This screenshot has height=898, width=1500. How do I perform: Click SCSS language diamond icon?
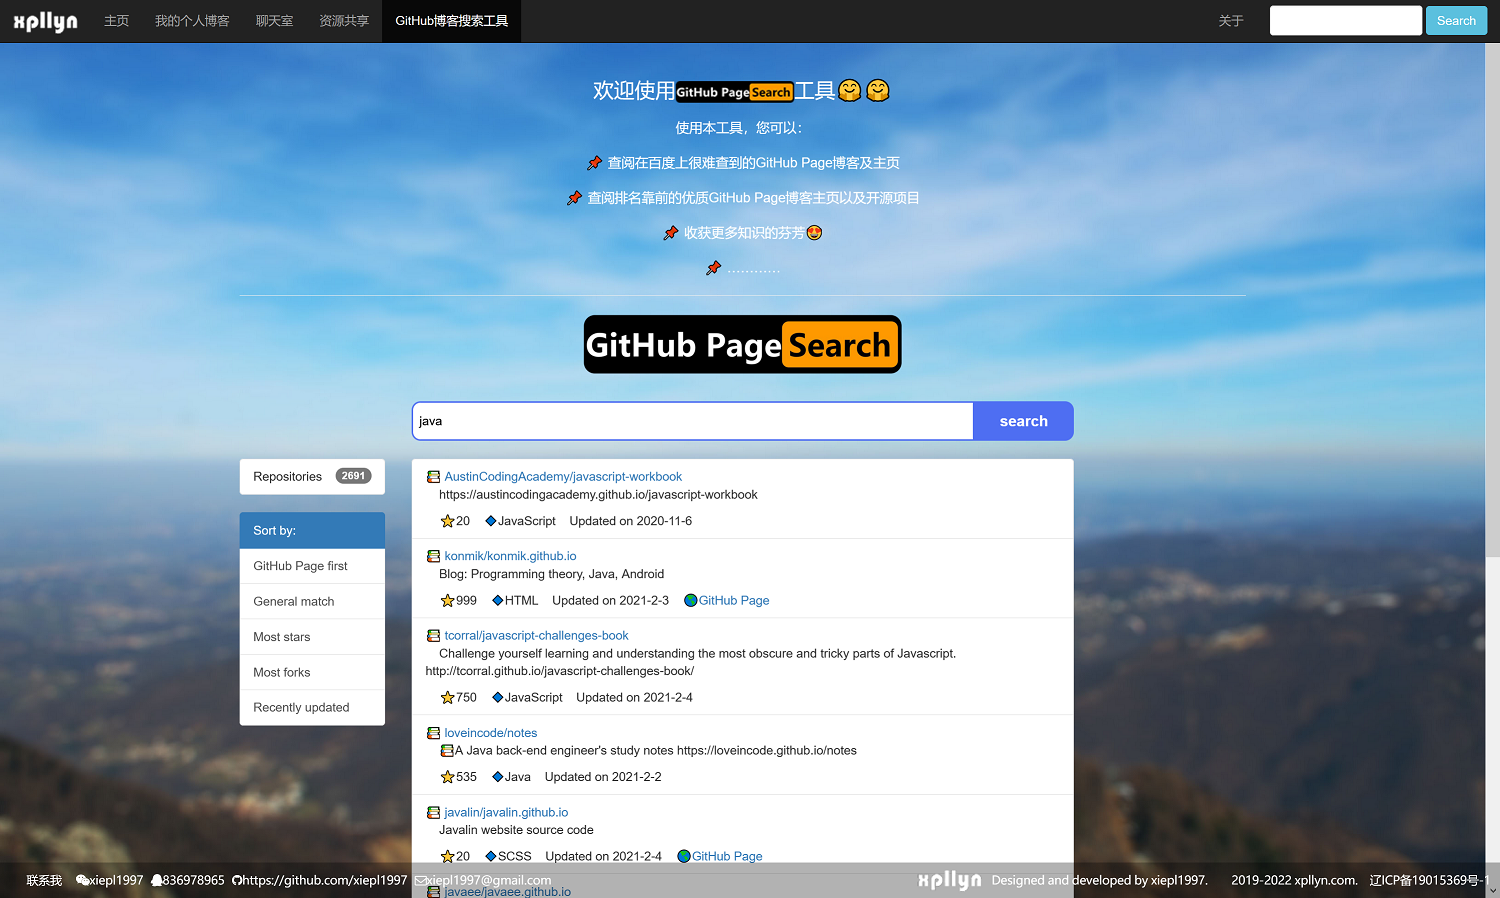[x=491, y=856]
